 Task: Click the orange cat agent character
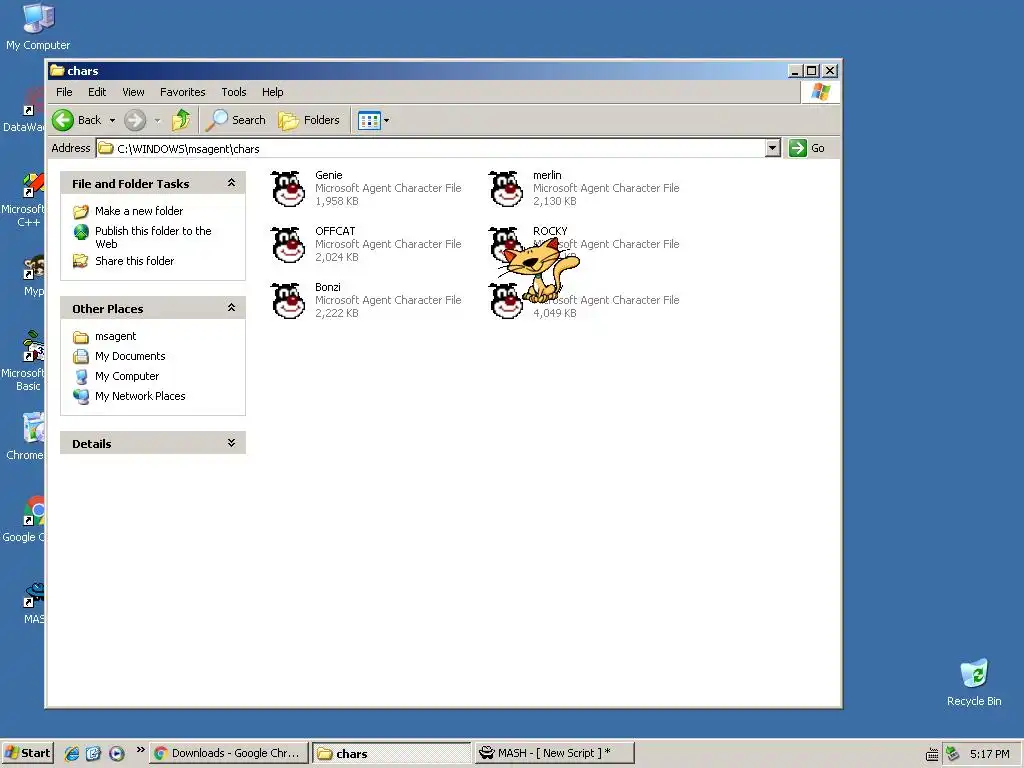pyautogui.click(x=539, y=269)
